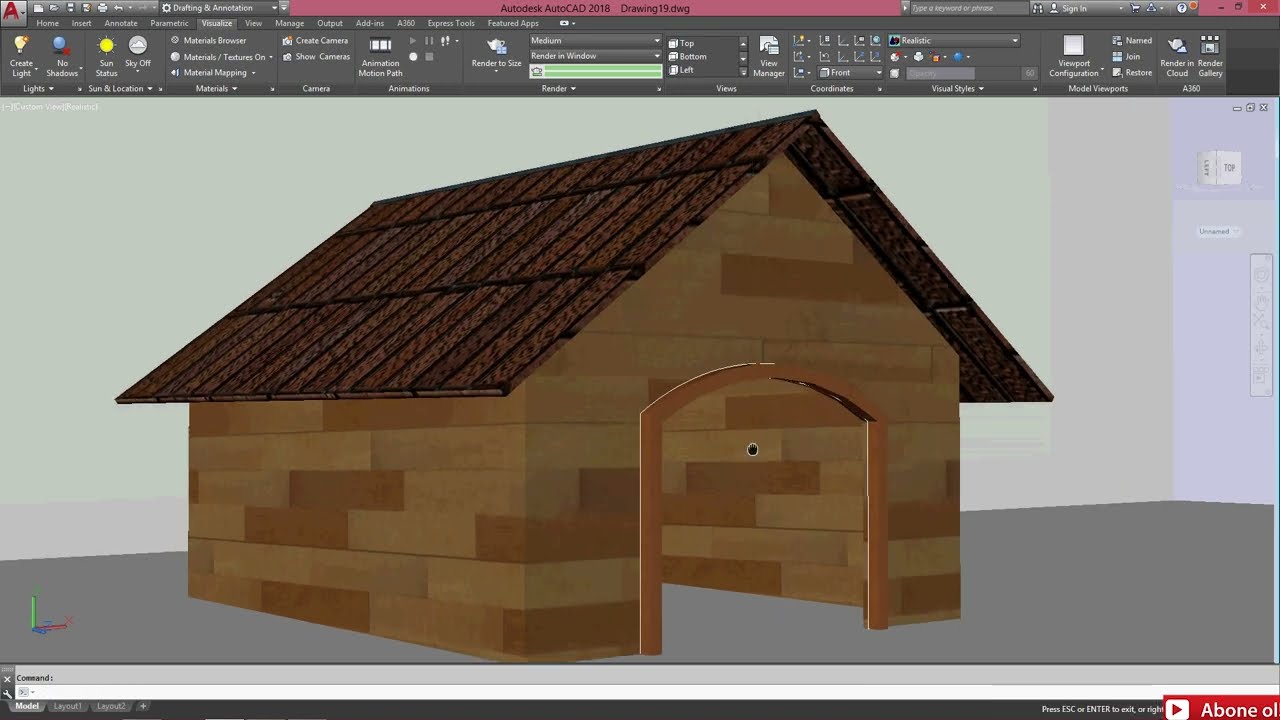The width and height of the screenshot is (1280, 720).
Task: Open the View Manager
Action: pyautogui.click(x=769, y=56)
